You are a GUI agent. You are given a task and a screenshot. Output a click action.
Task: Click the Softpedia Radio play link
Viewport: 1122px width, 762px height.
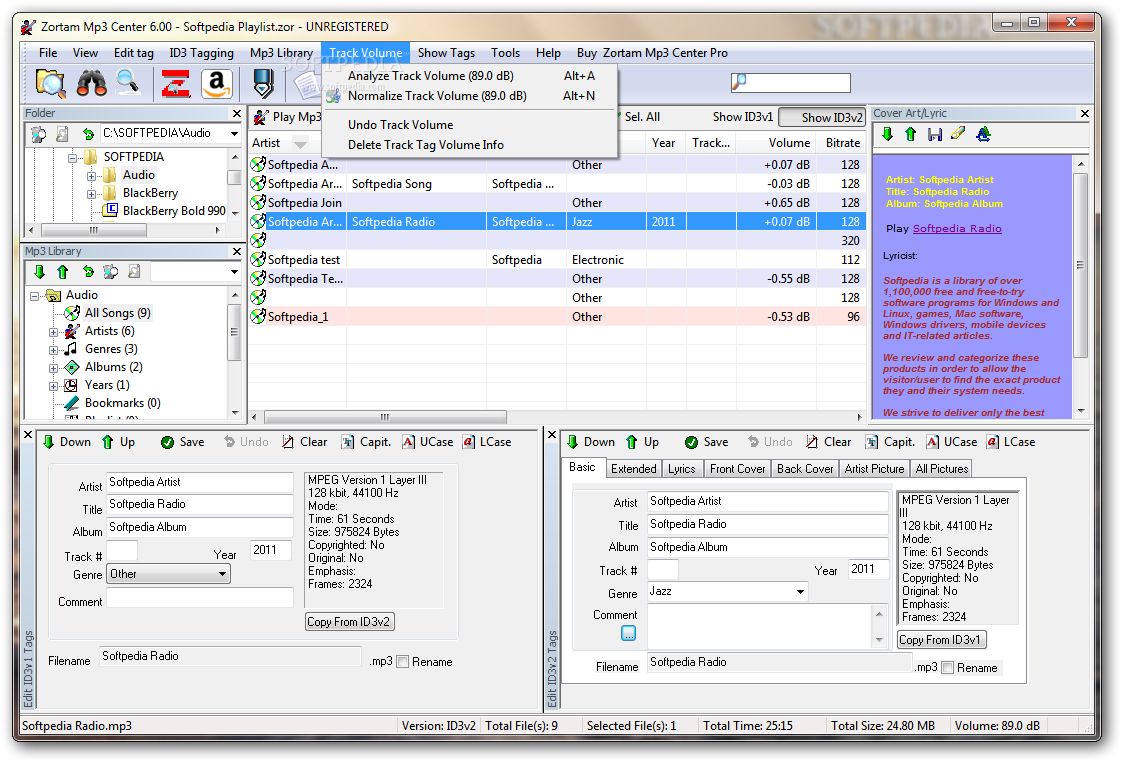[957, 229]
